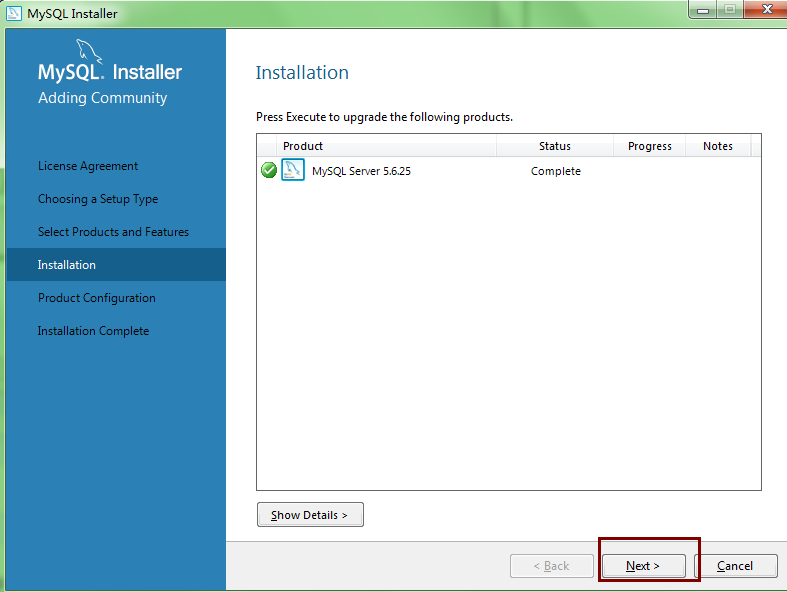Go to Installation Complete step
The image size is (787, 592).
93,331
